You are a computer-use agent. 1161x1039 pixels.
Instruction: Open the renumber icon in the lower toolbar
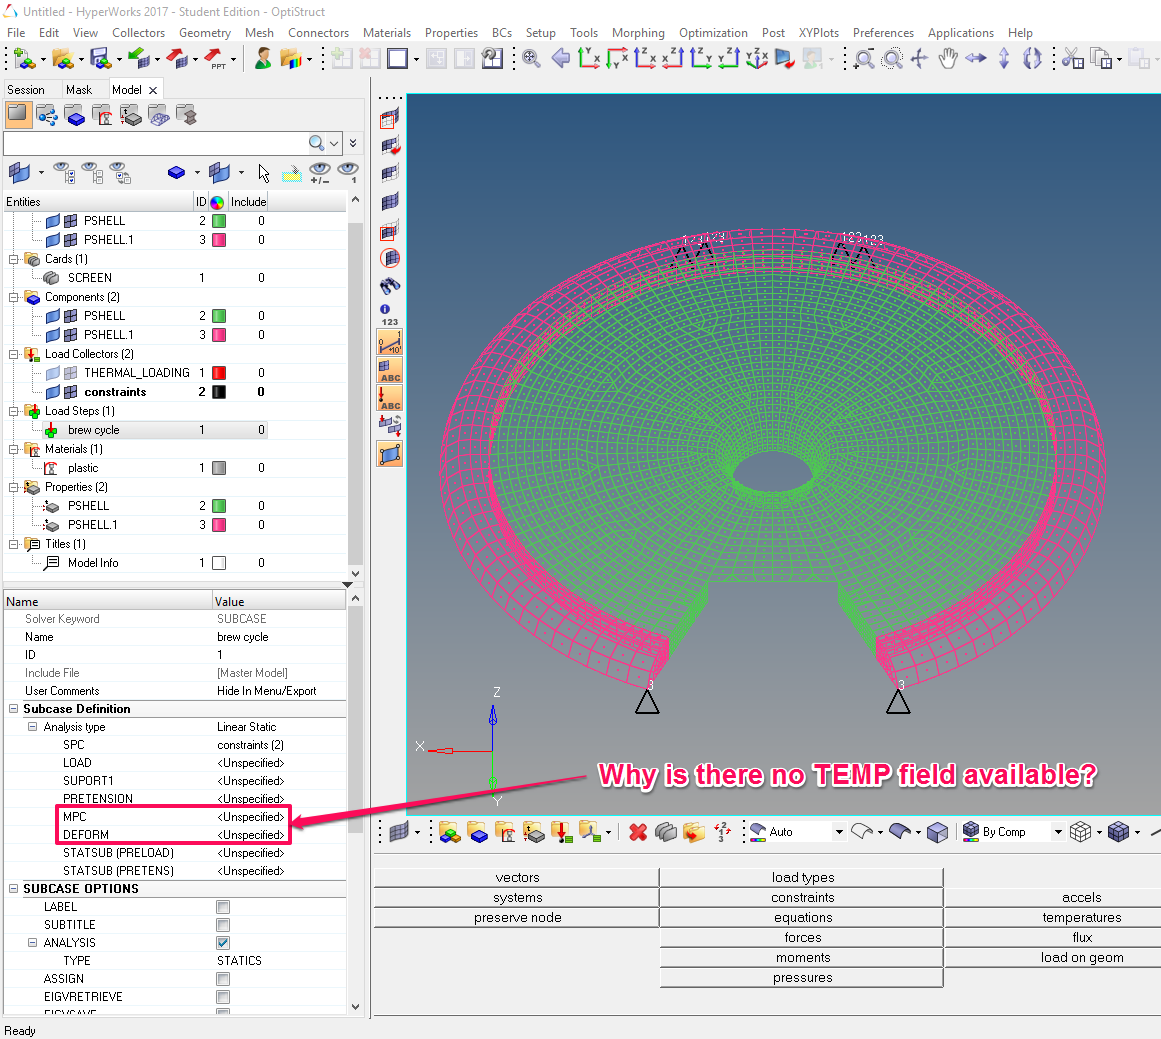723,832
